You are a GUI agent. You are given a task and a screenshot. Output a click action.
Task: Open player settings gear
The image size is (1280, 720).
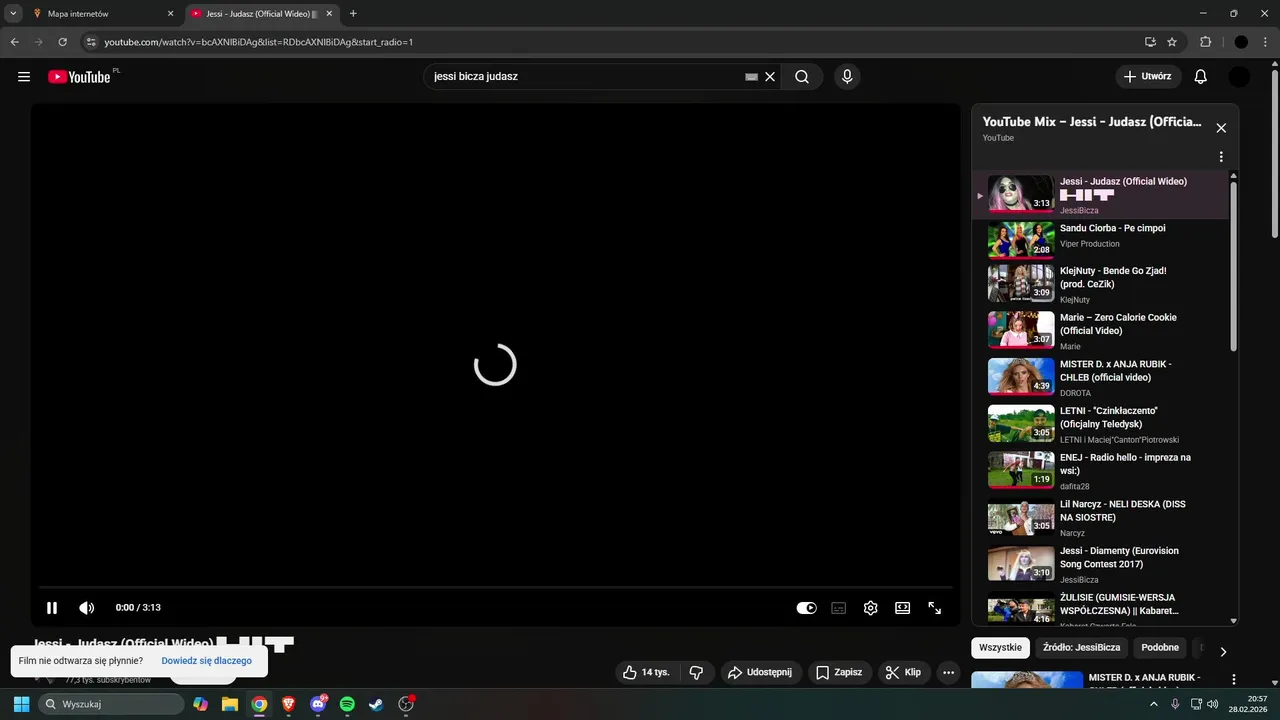click(870, 608)
